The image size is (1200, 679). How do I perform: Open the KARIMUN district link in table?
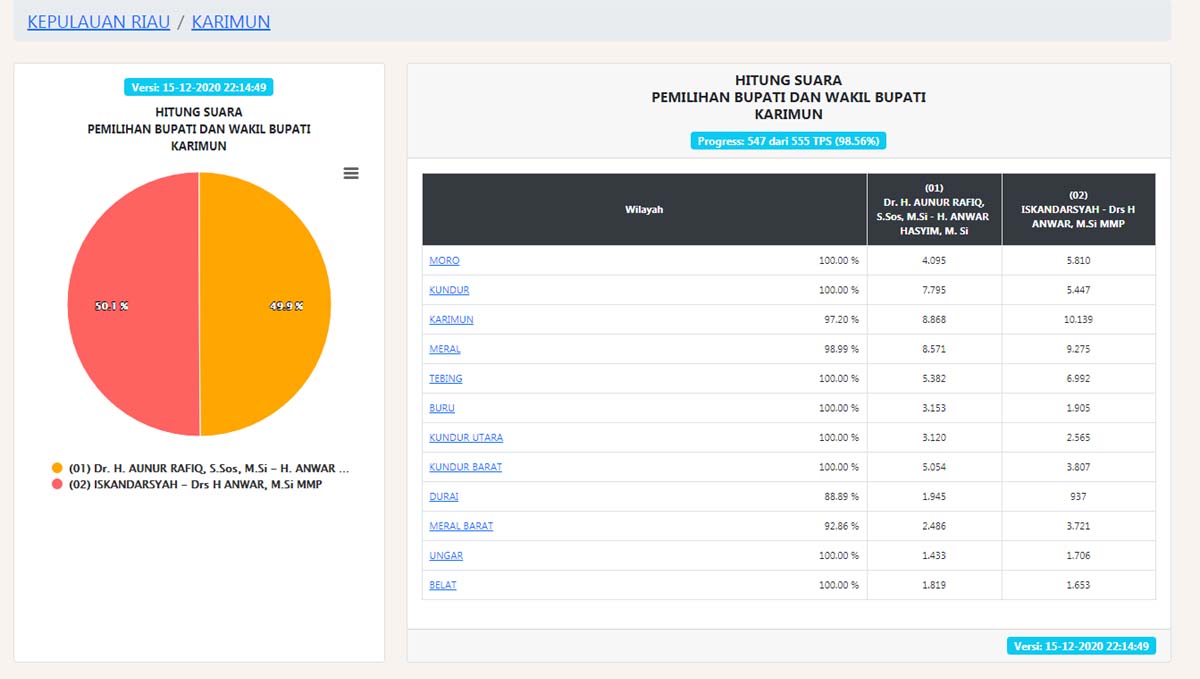click(x=451, y=319)
